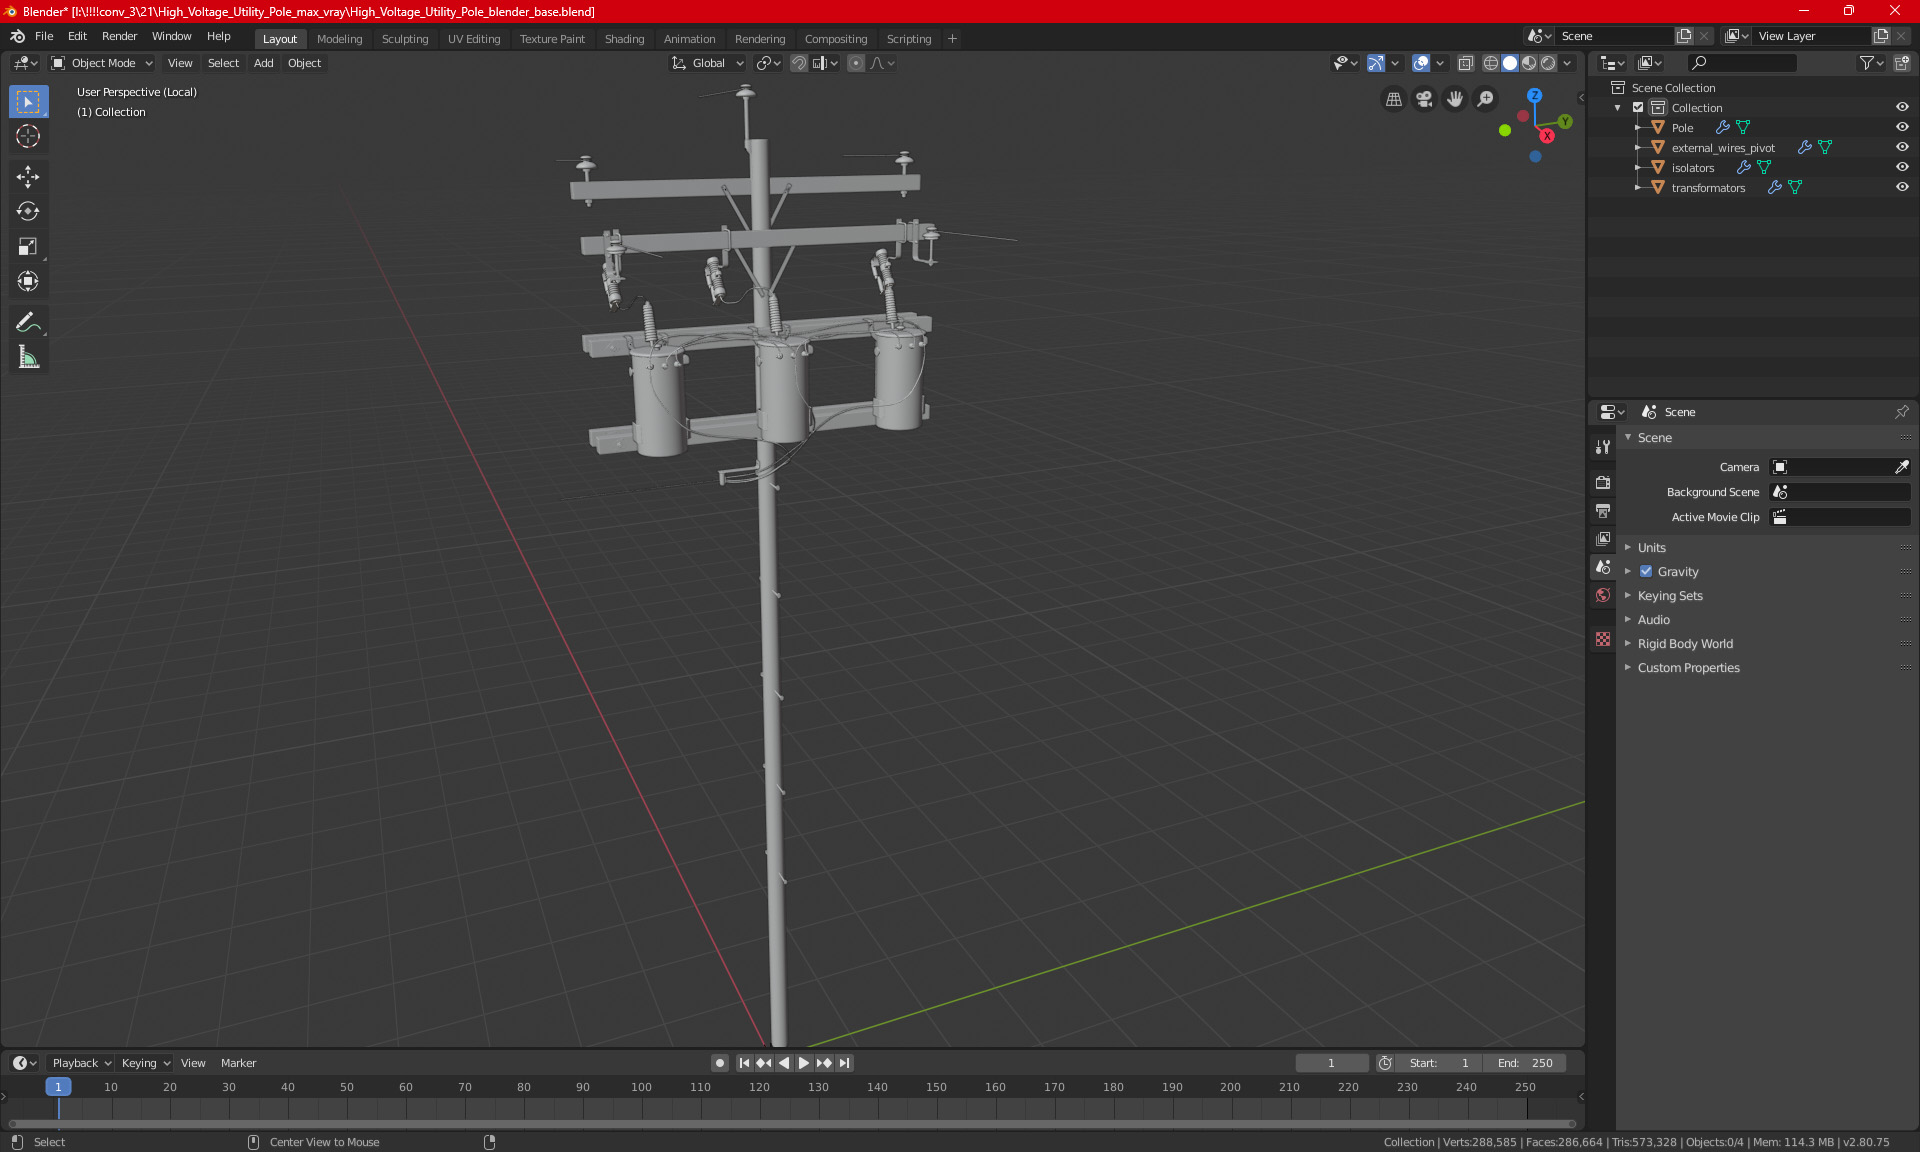Expand the Keying Sets panel
Screen dimensions: 1920x1152
point(1670,596)
